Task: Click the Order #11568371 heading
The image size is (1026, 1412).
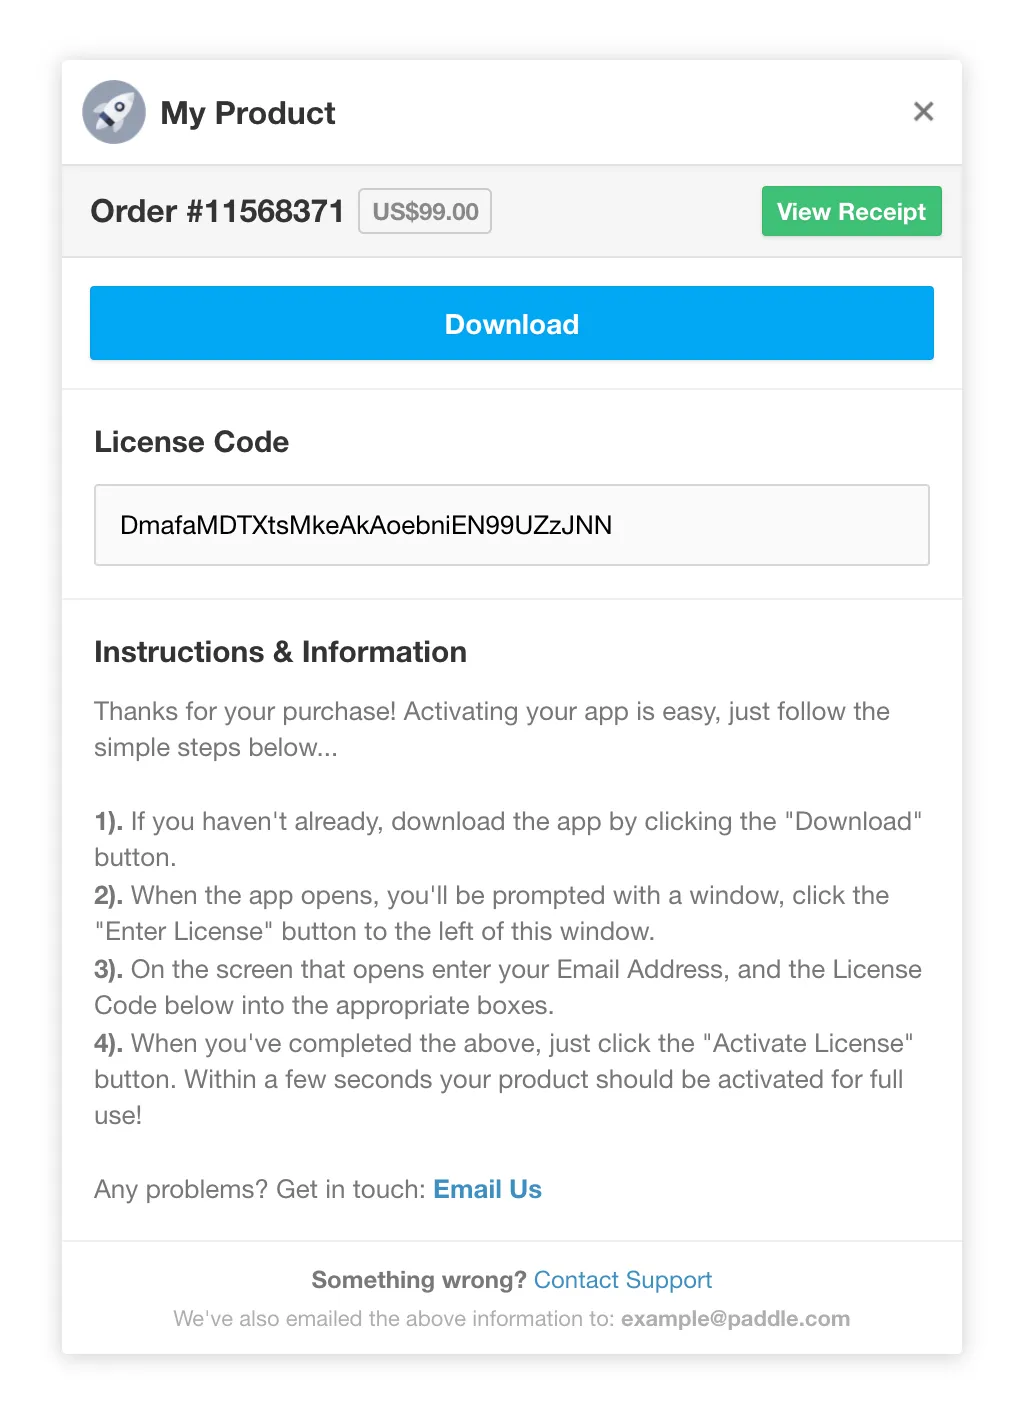Action: 217,211
